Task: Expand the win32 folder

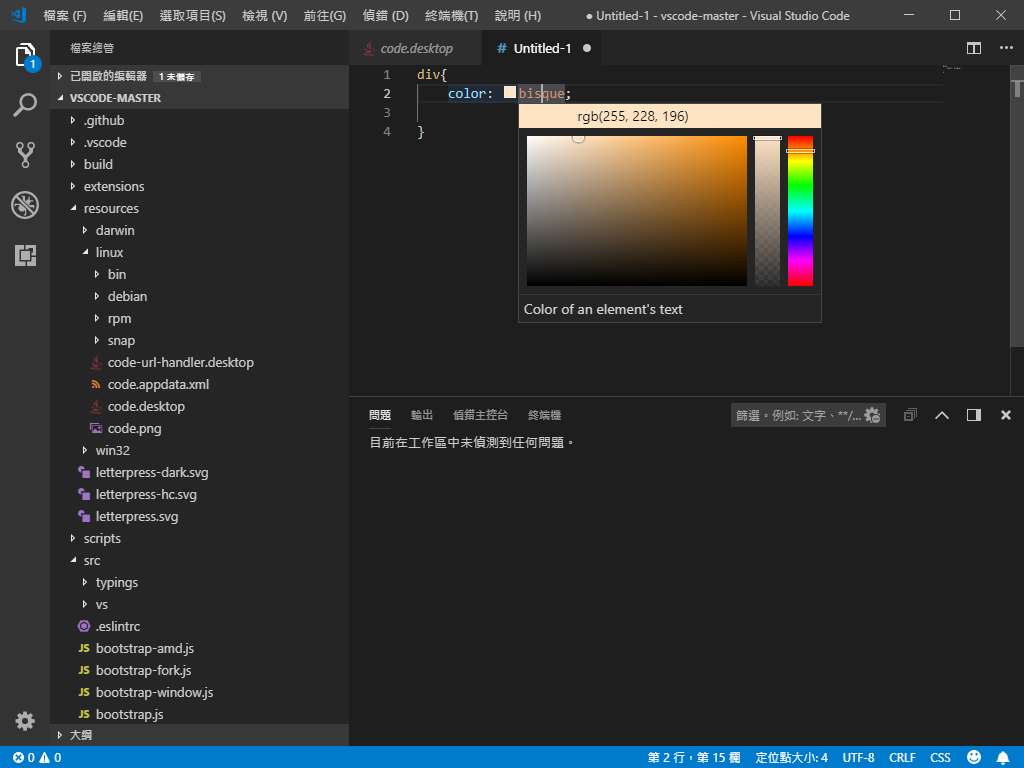Action: (112, 450)
